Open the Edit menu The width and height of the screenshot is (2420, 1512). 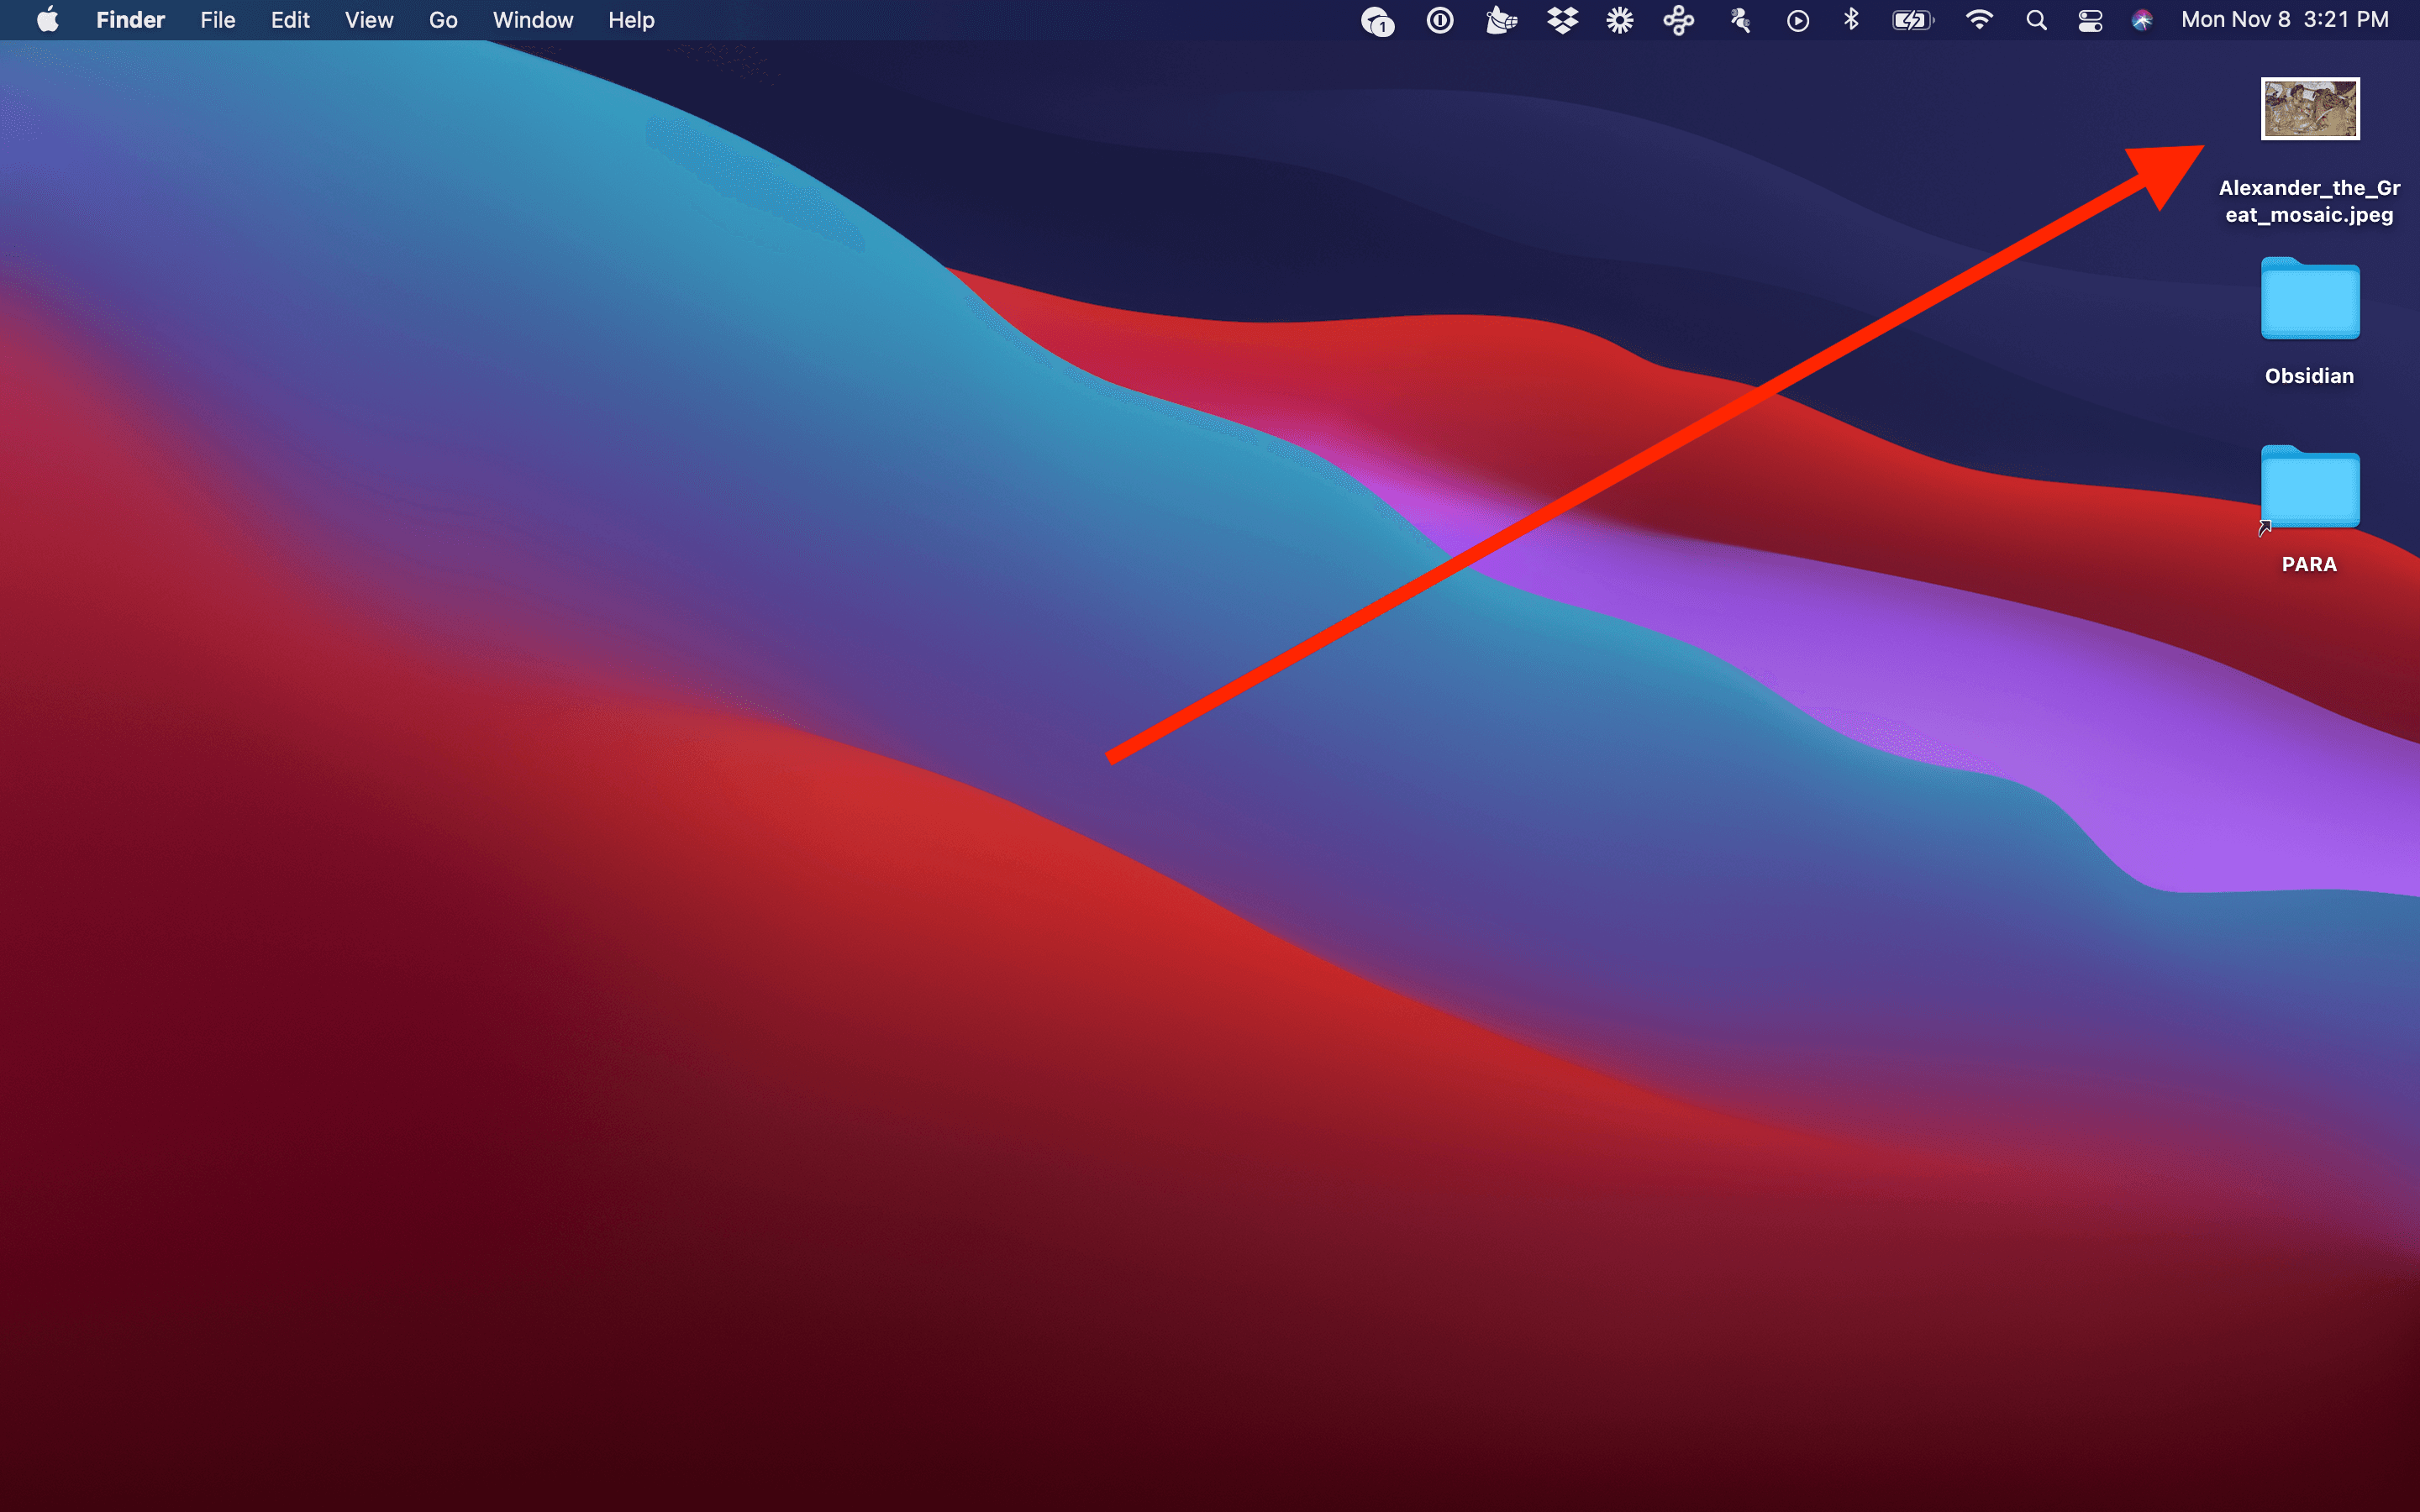pyautogui.click(x=290, y=20)
